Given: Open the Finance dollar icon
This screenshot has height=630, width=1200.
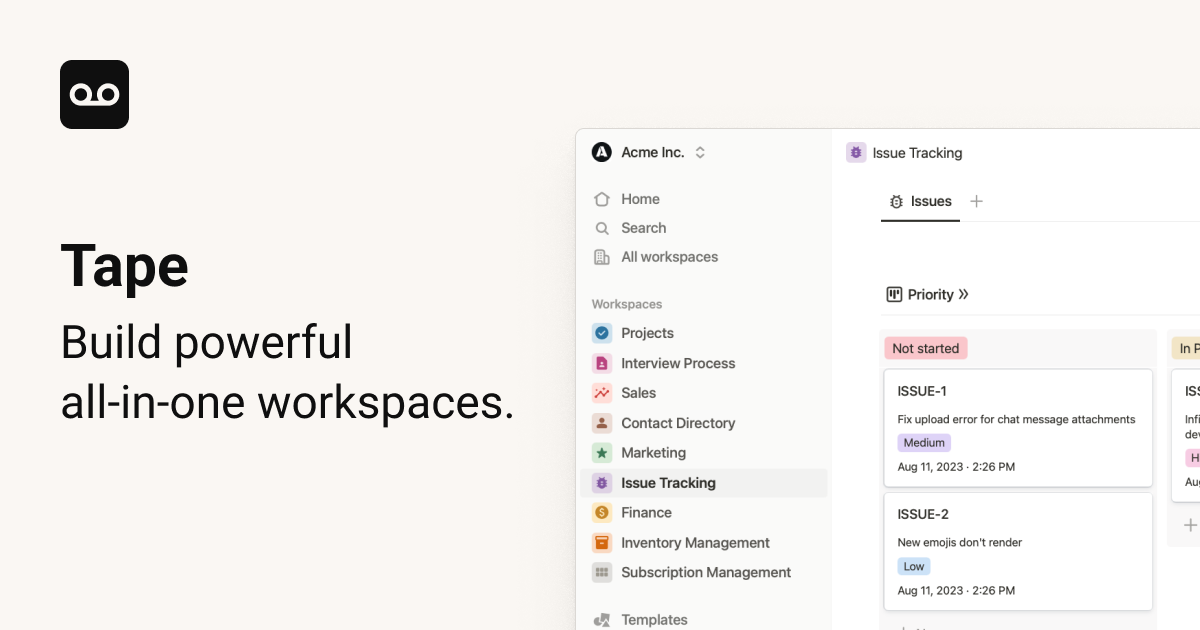Looking at the screenshot, I should [601, 513].
